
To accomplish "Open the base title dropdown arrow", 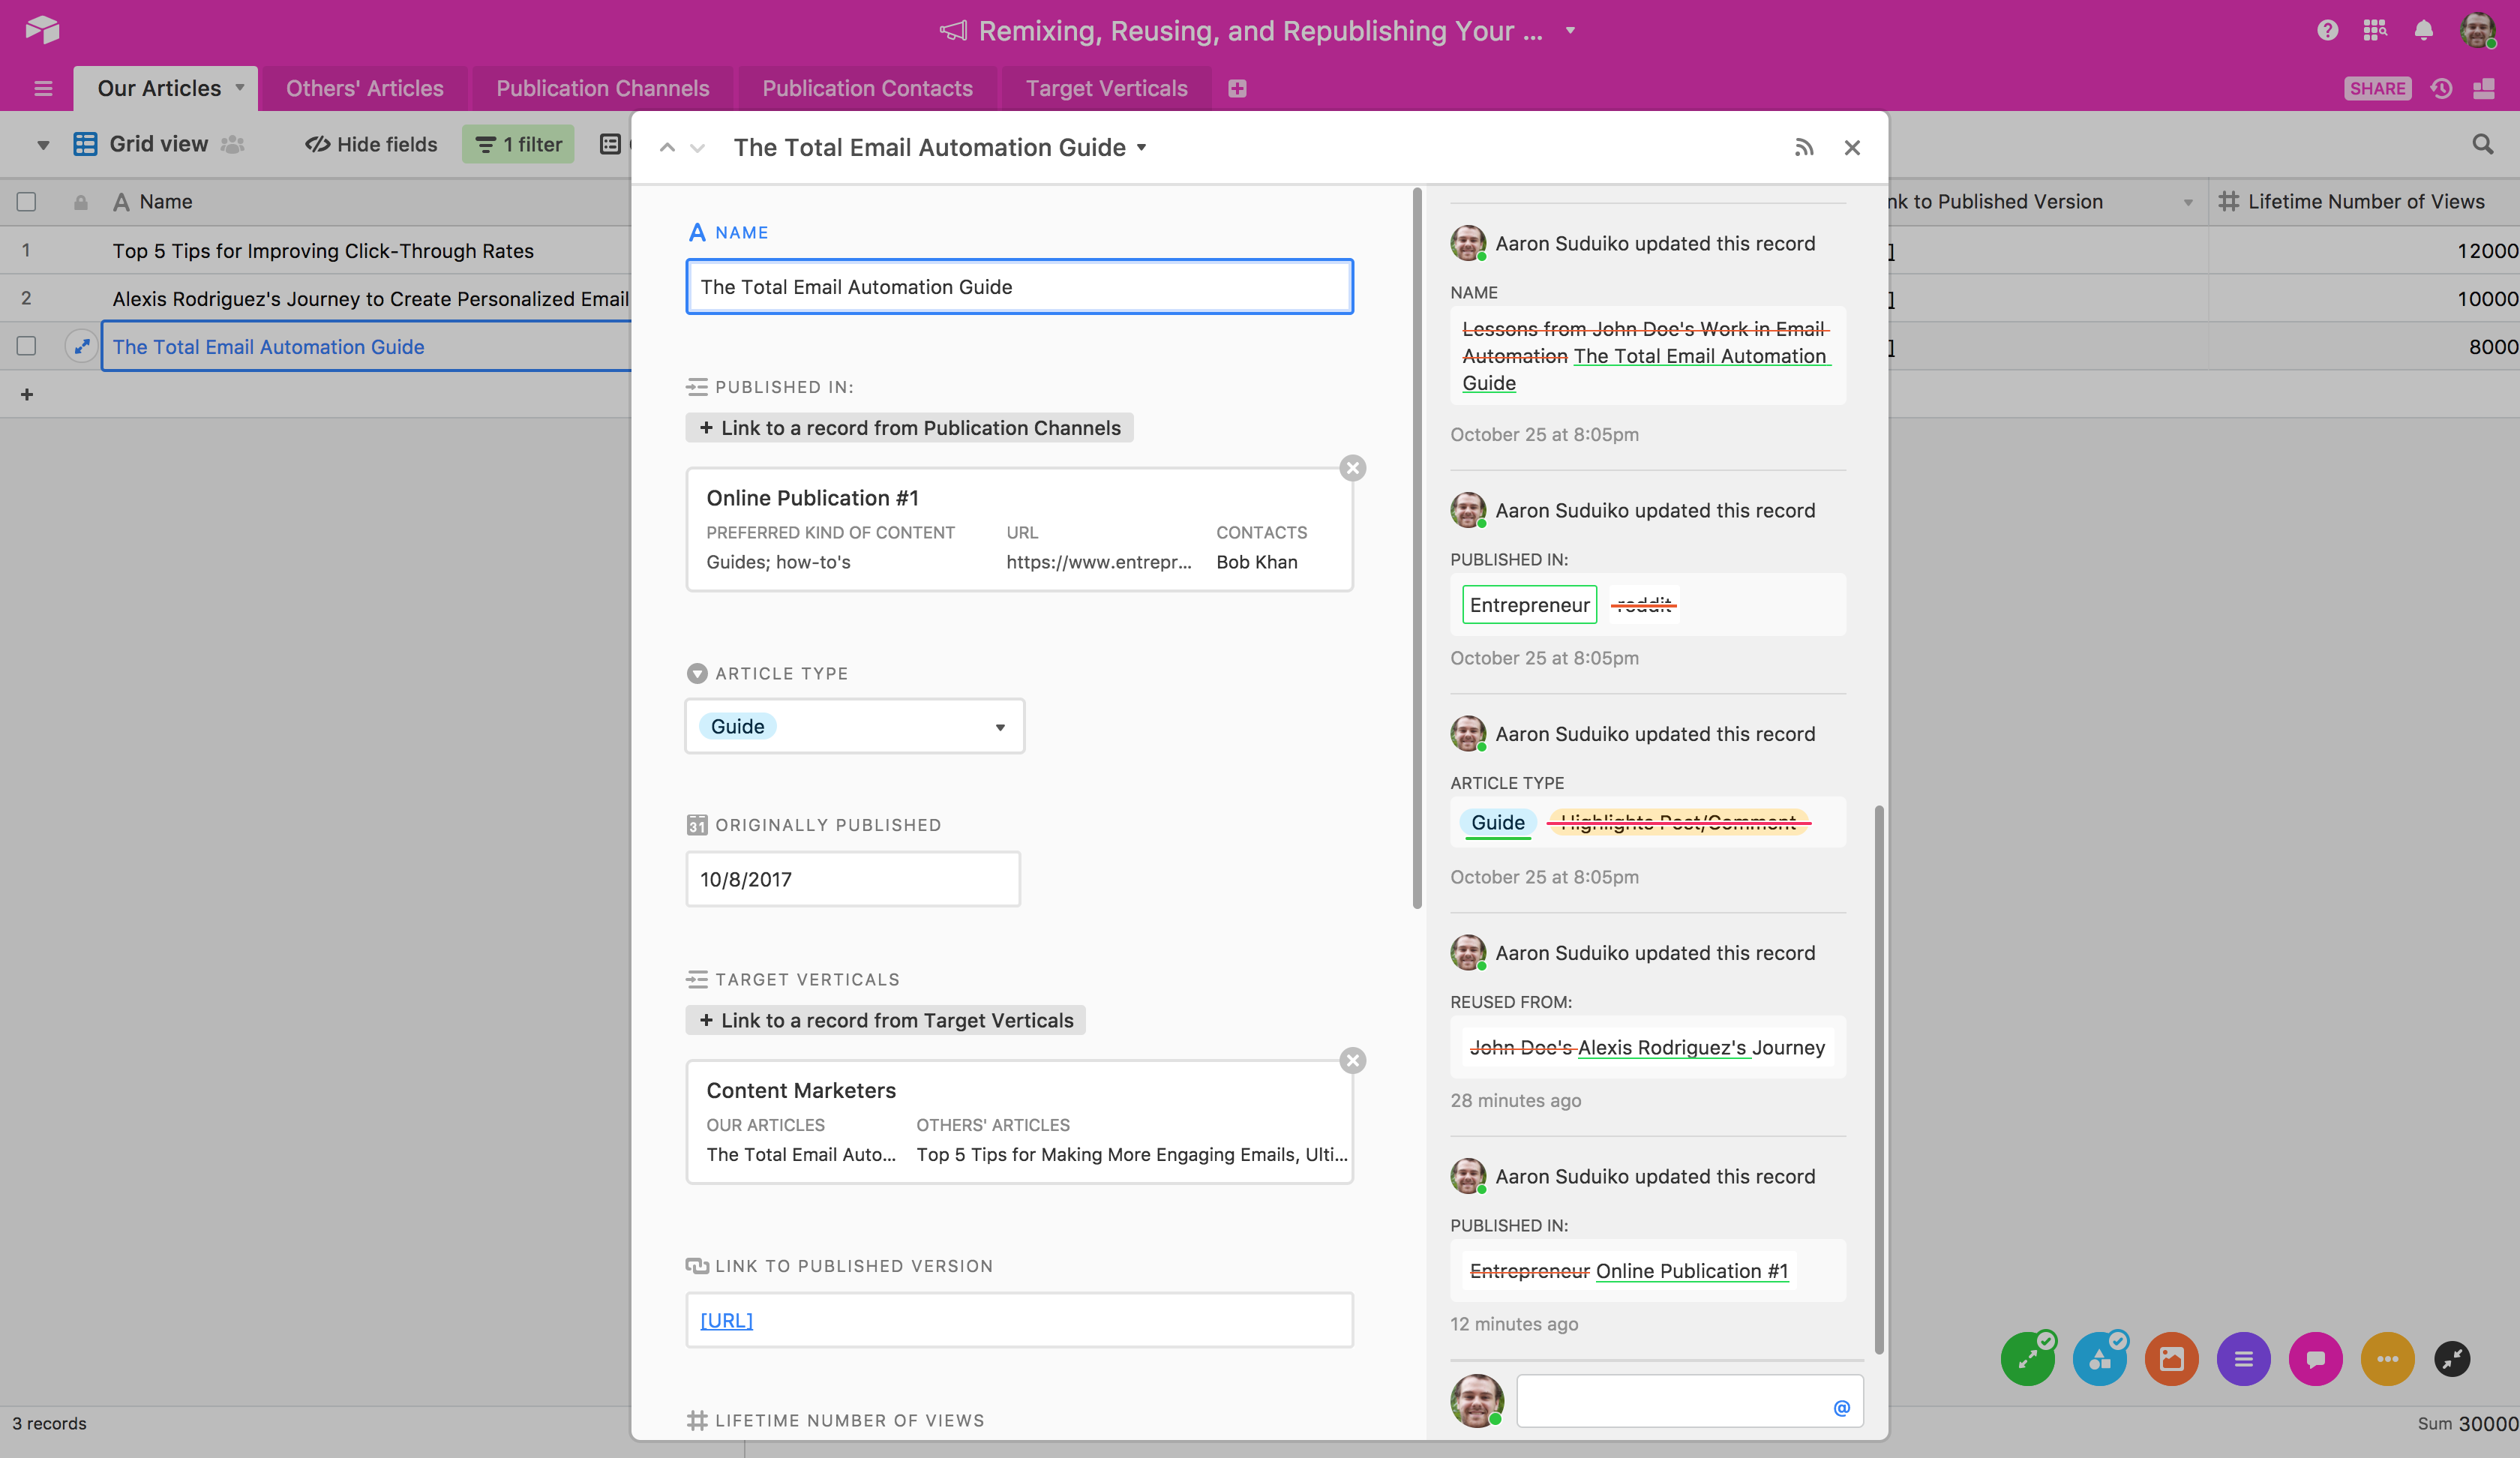I will [x=1570, y=30].
